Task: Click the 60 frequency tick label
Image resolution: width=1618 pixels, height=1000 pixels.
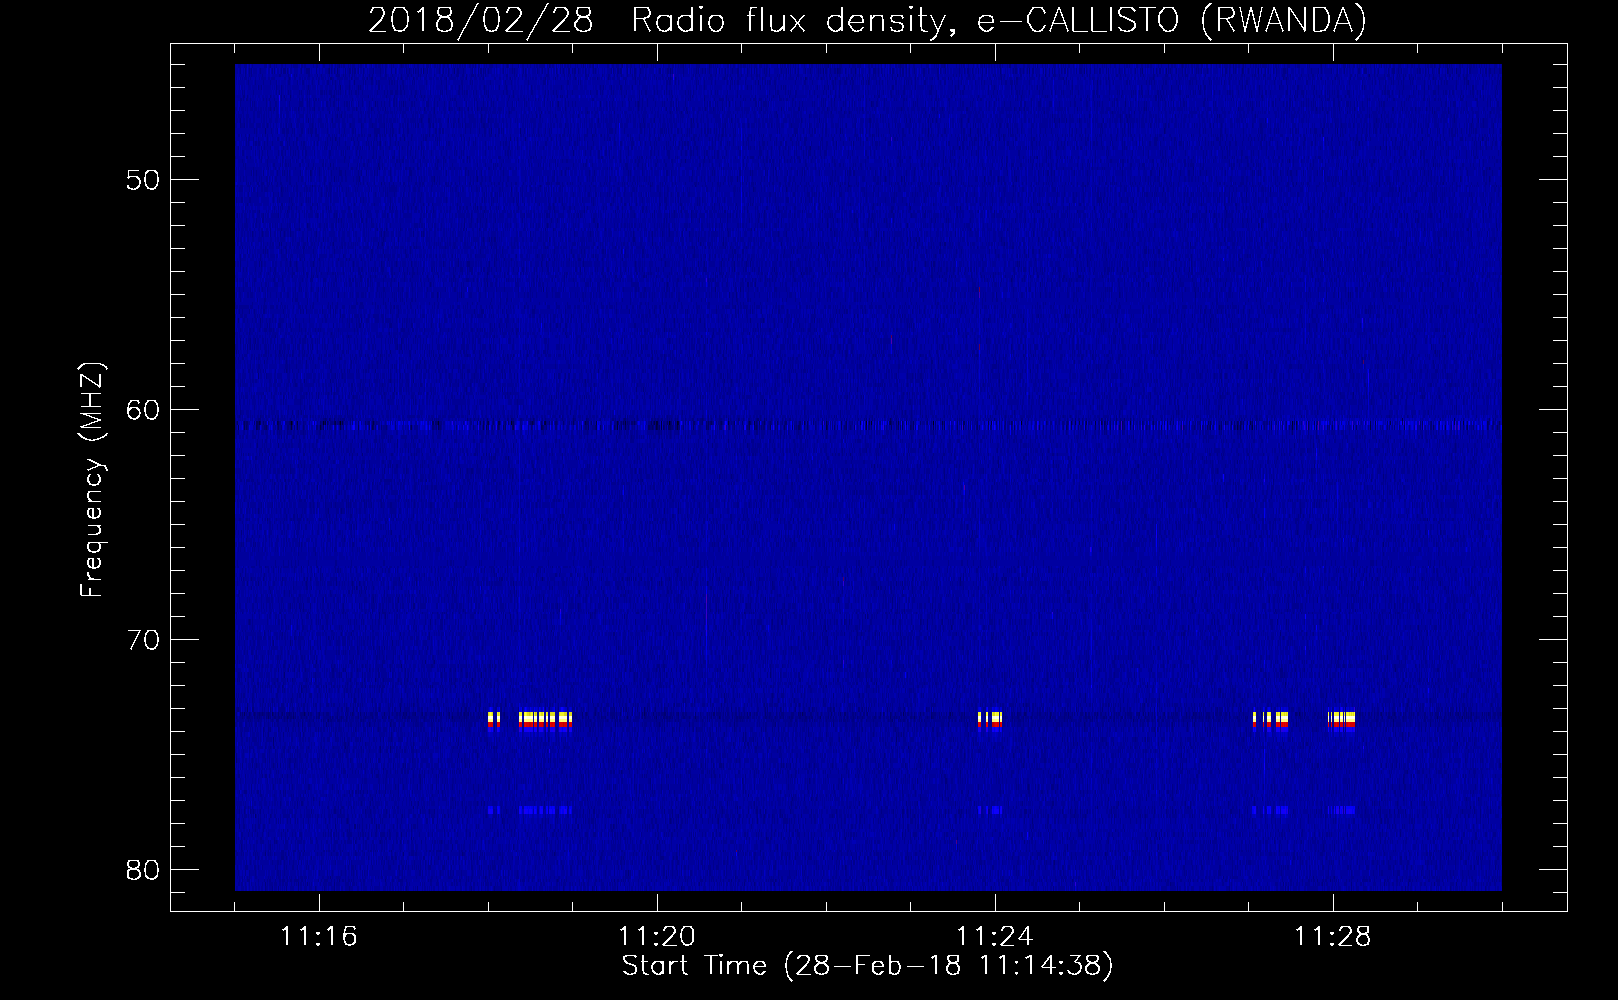Action: click(x=141, y=410)
